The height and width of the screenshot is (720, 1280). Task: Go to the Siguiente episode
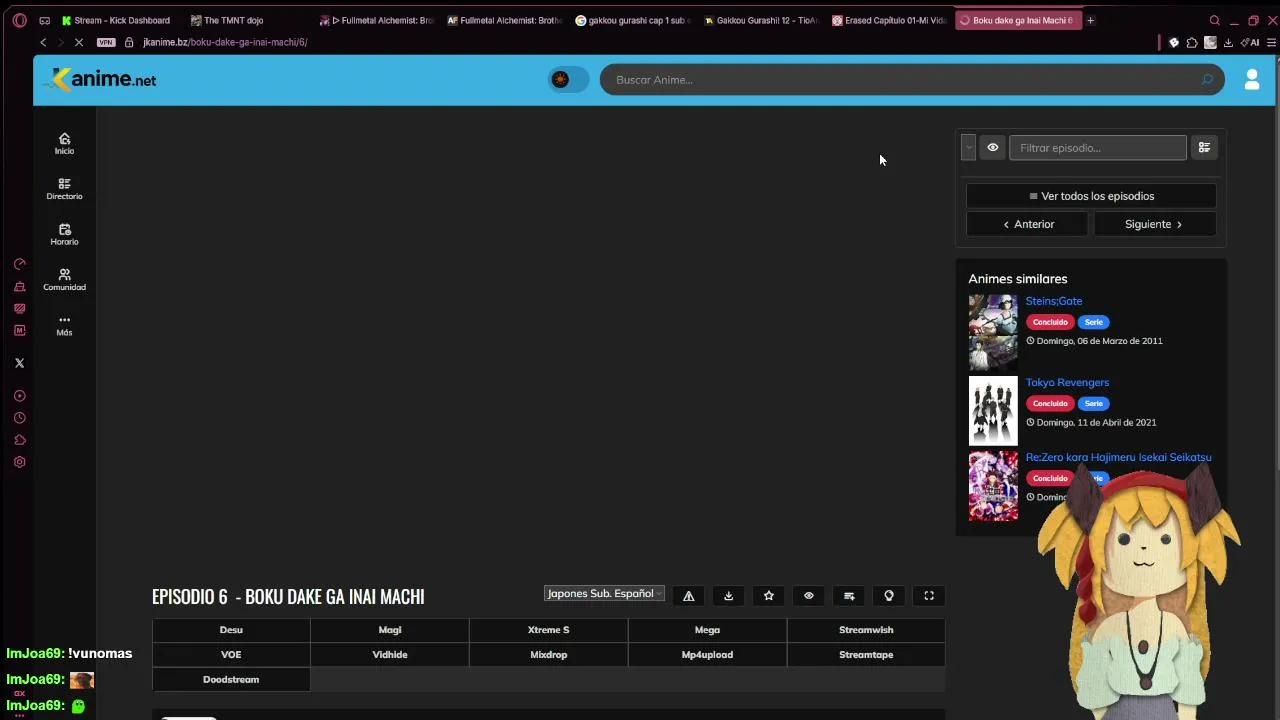pyautogui.click(x=1154, y=224)
